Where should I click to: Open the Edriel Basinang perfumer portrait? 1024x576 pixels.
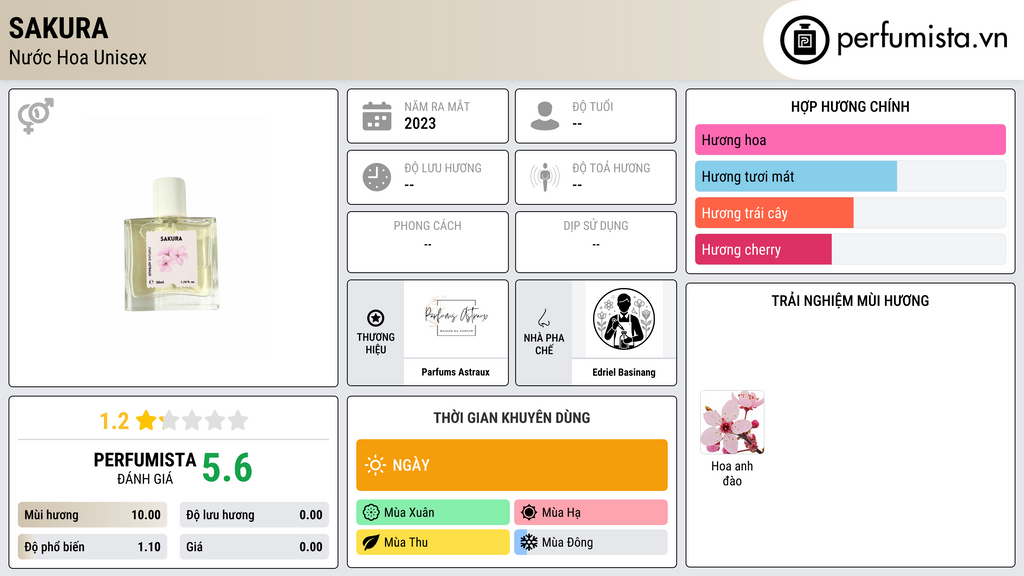[x=624, y=319]
